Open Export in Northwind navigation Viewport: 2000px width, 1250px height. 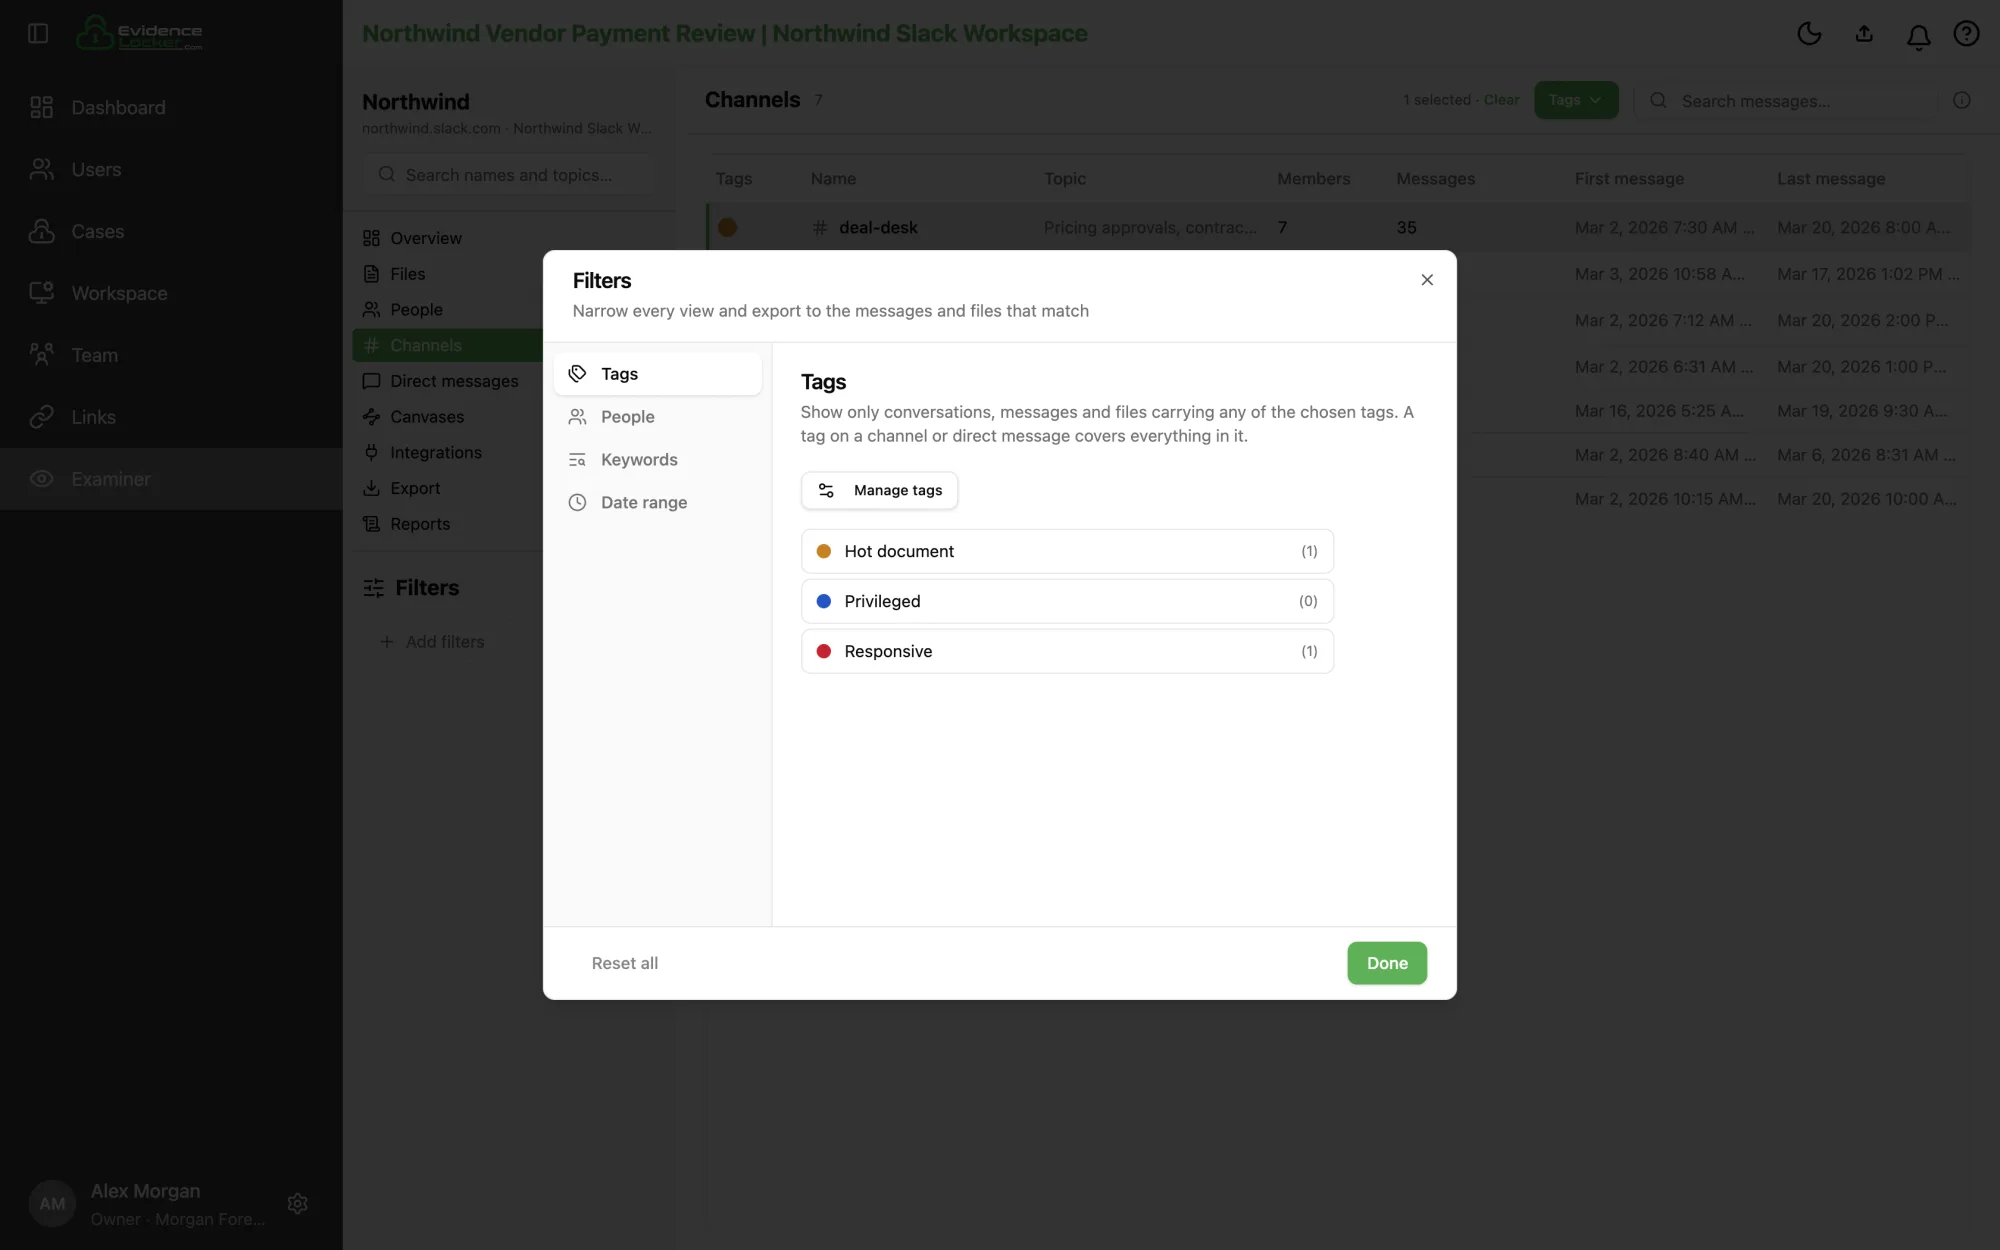448,488
